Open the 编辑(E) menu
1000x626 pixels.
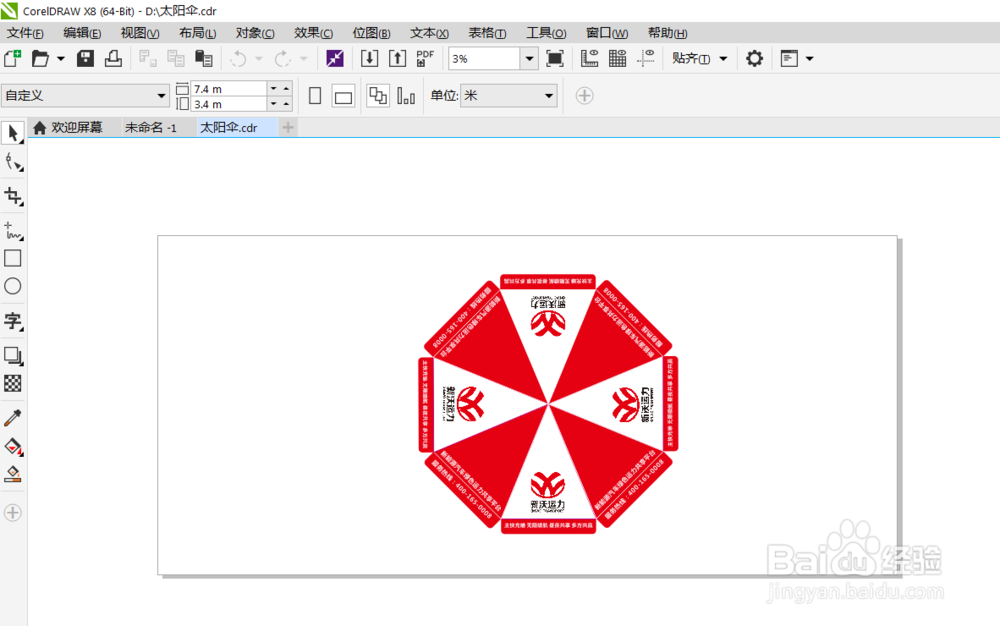(x=82, y=33)
